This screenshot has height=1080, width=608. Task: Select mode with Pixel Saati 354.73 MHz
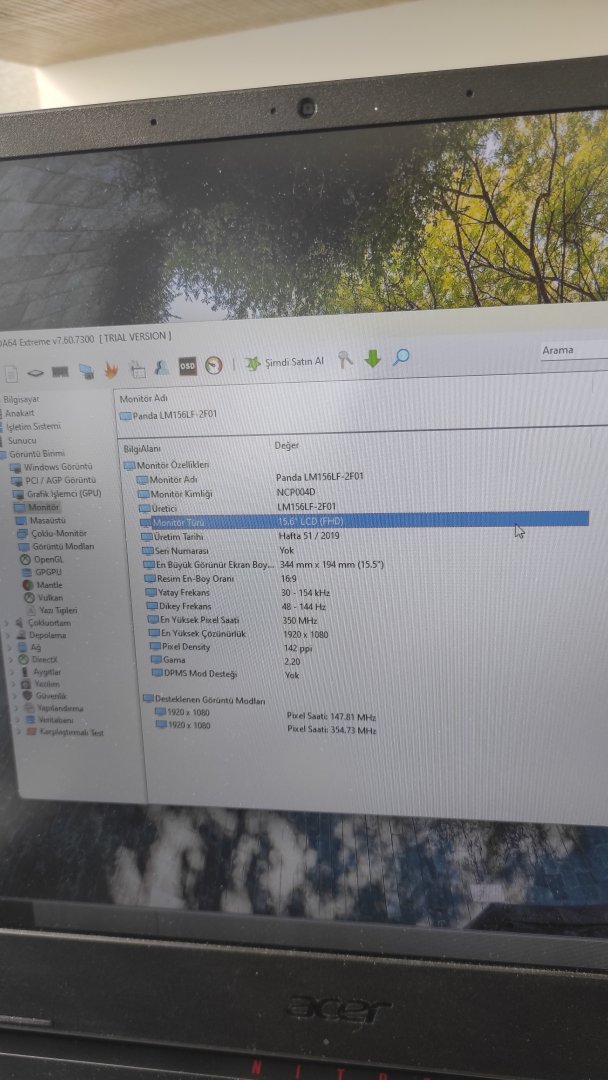[267, 727]
